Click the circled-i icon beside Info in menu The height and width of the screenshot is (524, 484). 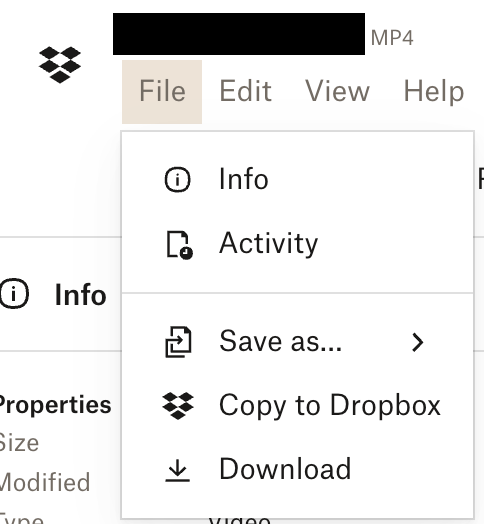(x=177, y=179)
